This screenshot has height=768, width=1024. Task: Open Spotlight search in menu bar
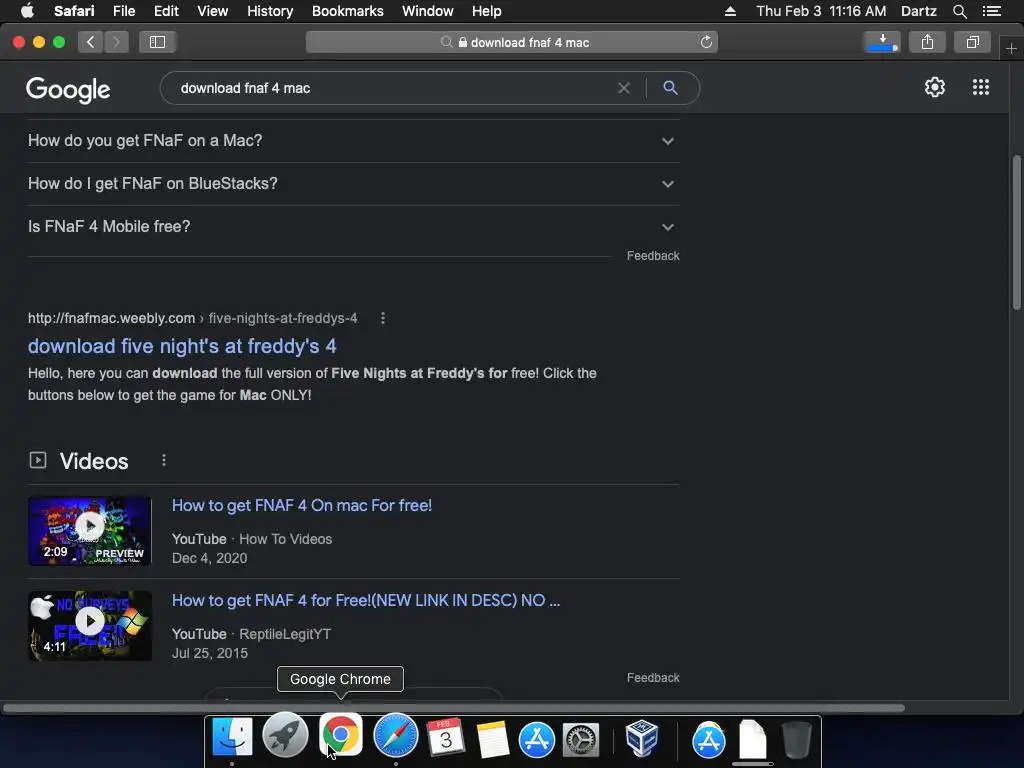point(959,11)
